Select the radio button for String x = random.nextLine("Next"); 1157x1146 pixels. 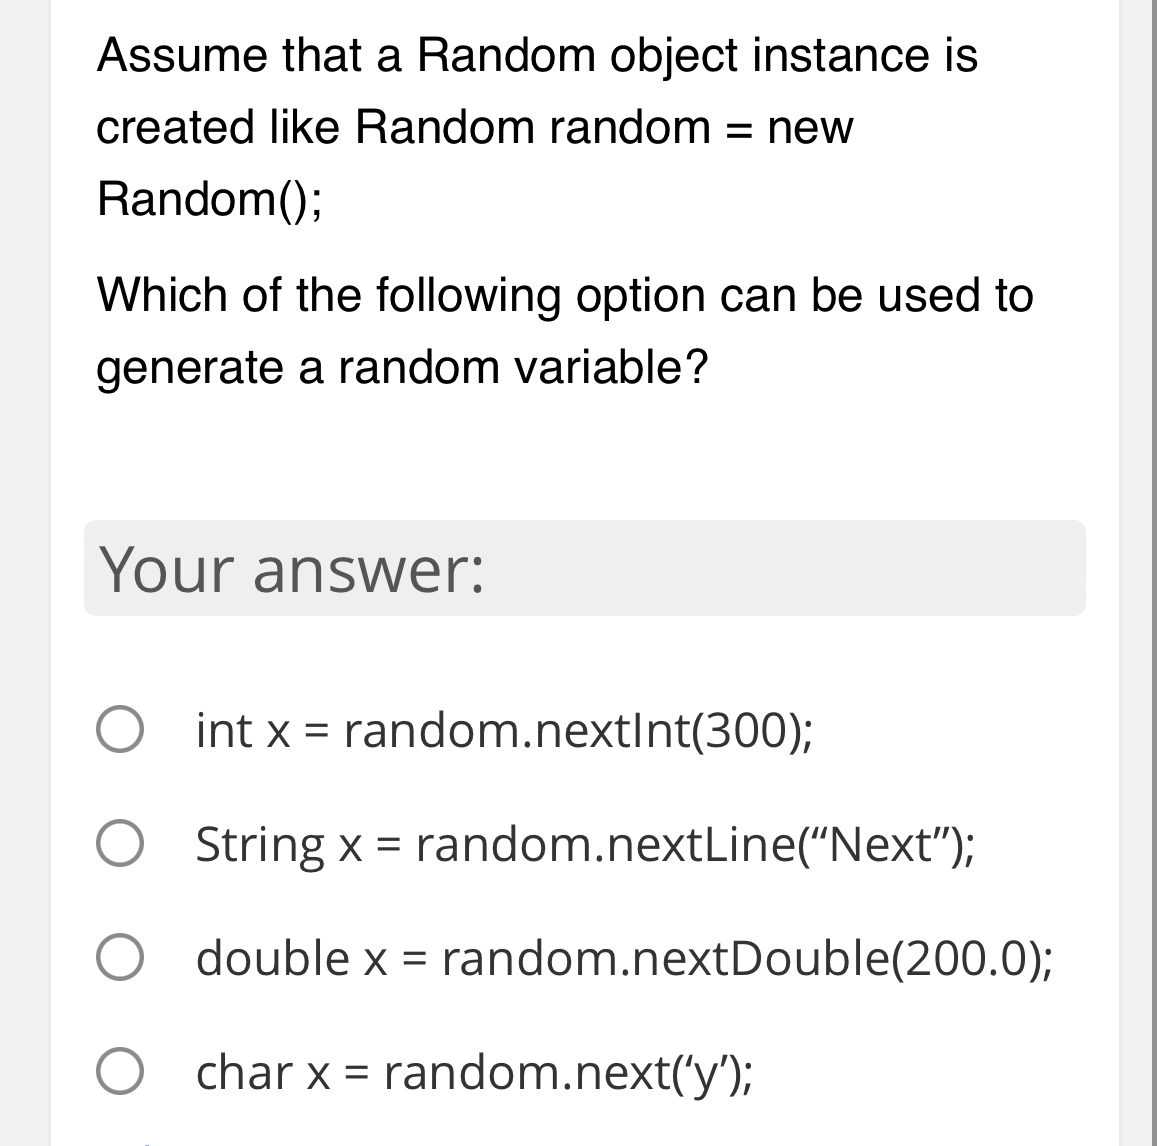pyautogui.click(x=120, y=845)
